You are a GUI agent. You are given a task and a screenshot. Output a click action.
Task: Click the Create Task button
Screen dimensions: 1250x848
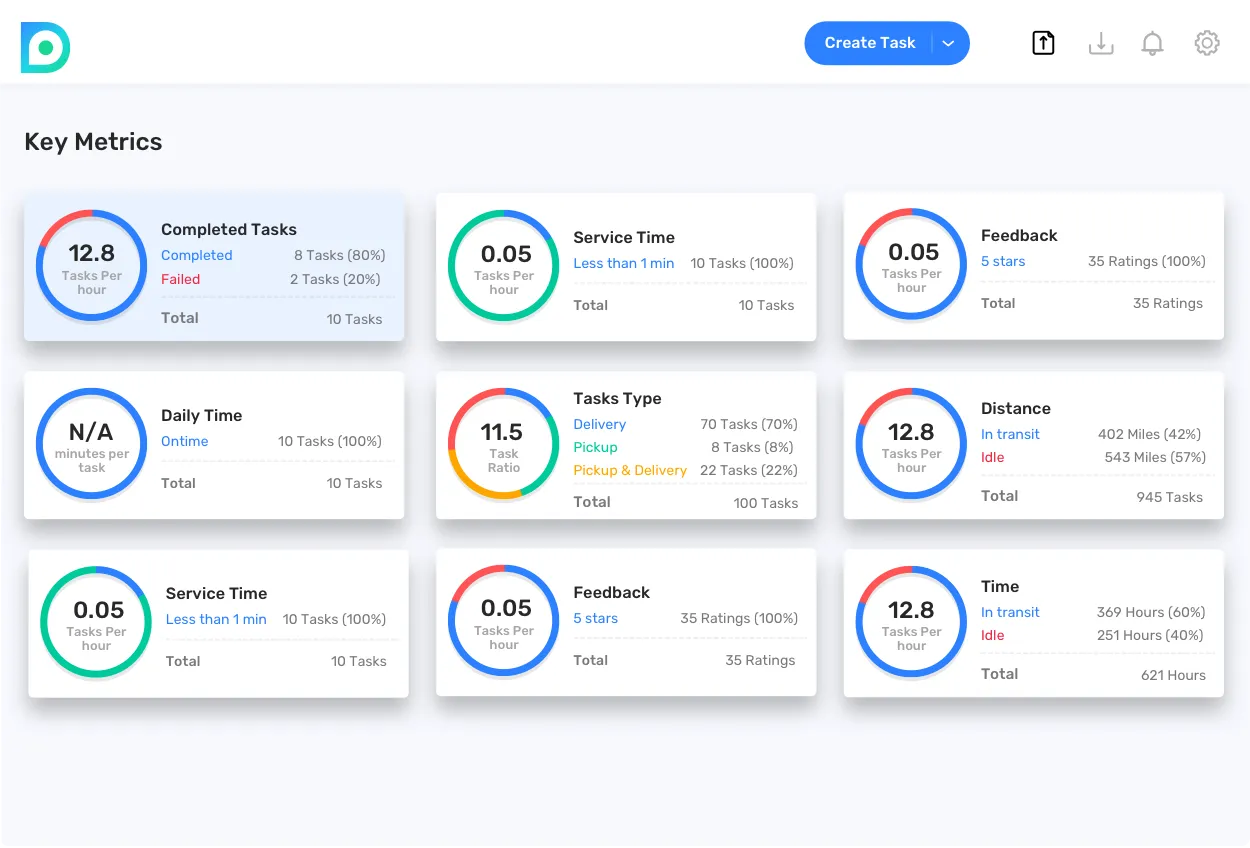(x=869, y=43)
